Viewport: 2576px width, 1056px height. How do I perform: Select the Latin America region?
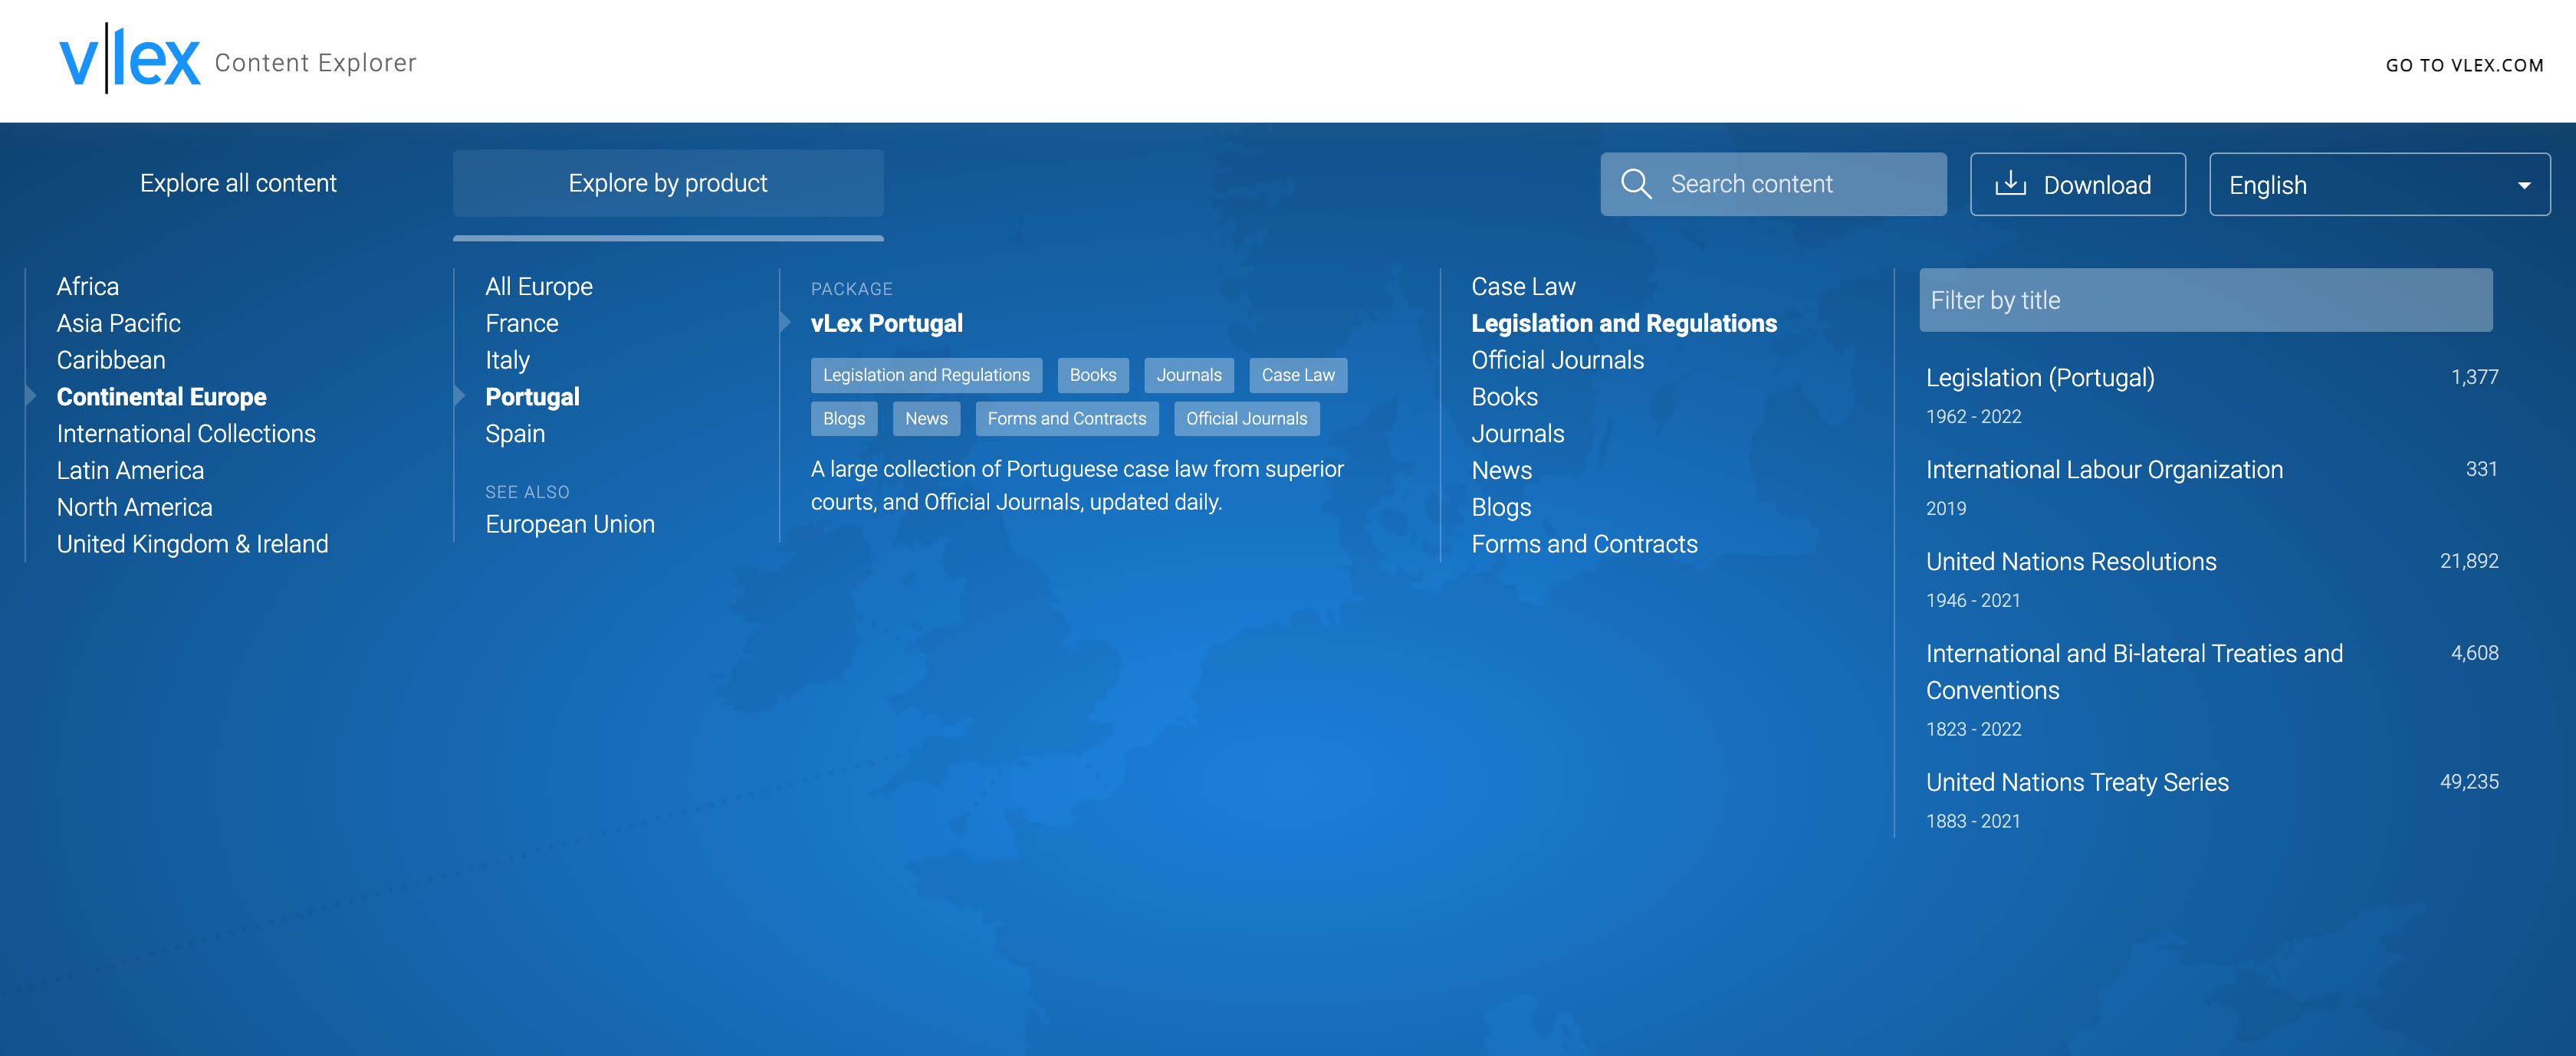(130, 470)
